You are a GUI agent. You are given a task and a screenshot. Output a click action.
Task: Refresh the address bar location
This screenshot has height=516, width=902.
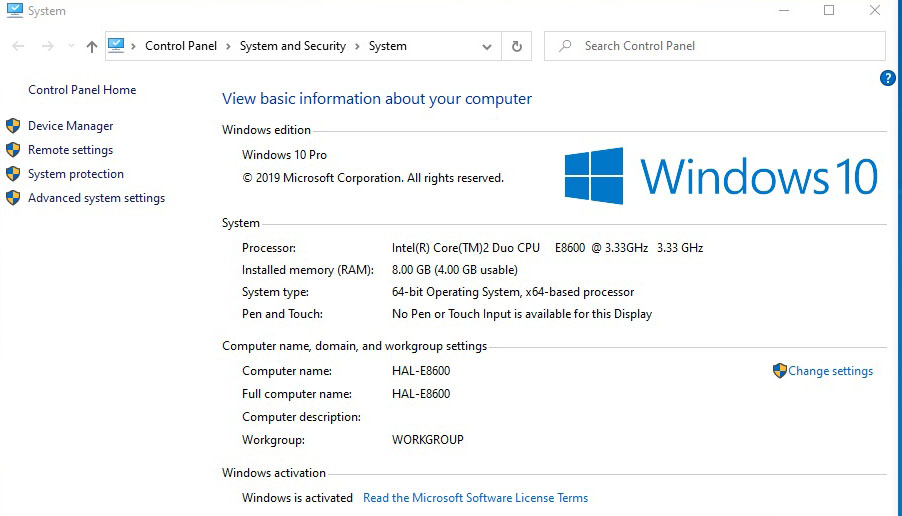point(516,46)
